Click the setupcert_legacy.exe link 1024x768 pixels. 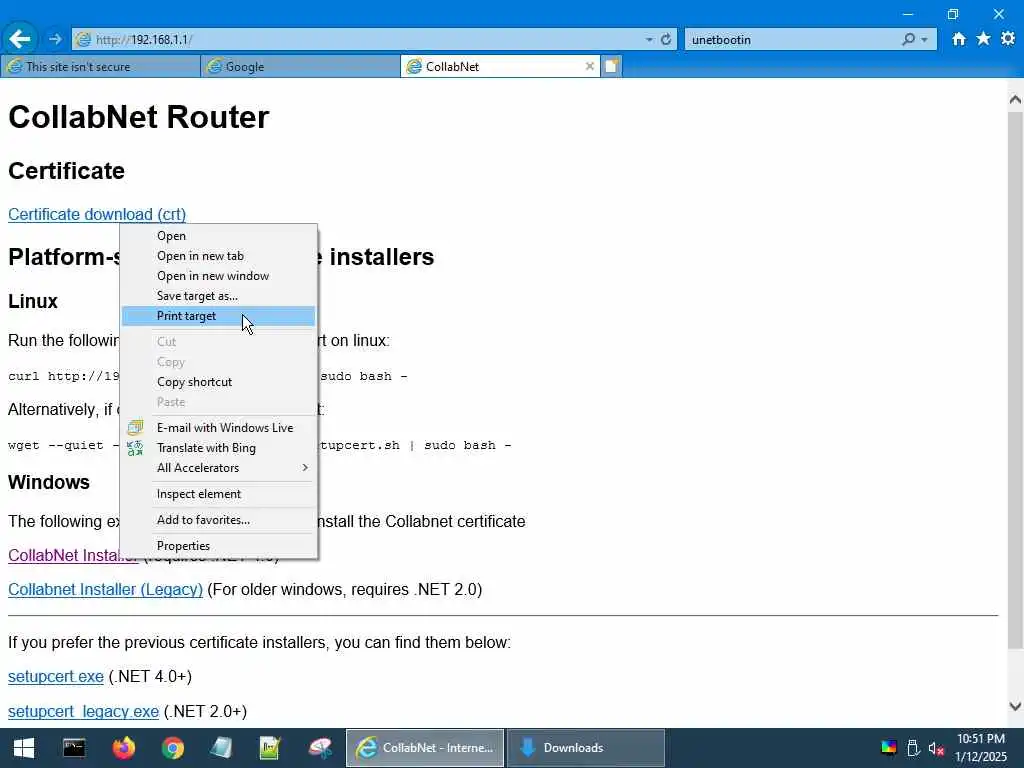click(83, 711)
